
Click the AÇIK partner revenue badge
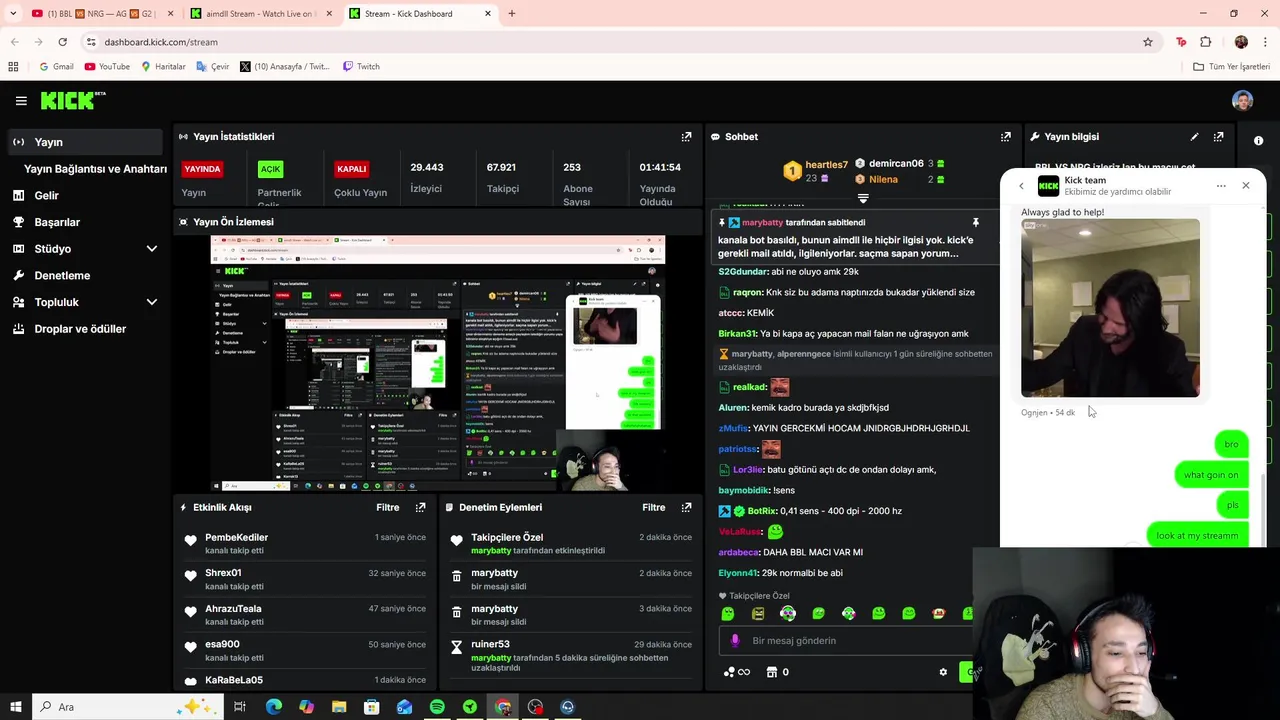click(270, 169)
